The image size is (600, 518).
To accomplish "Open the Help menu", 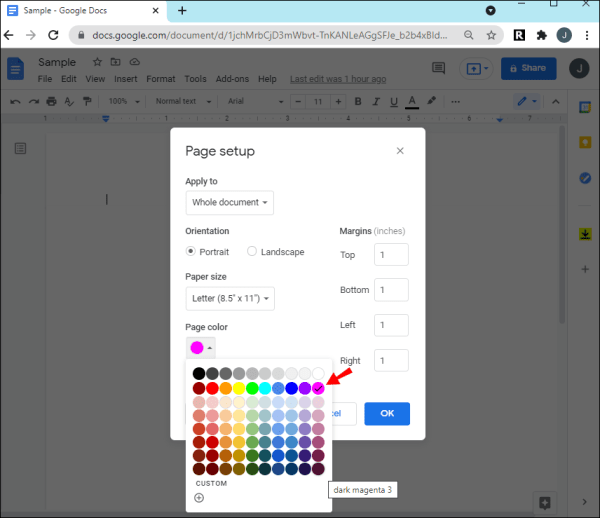I will tap(267, 79).
